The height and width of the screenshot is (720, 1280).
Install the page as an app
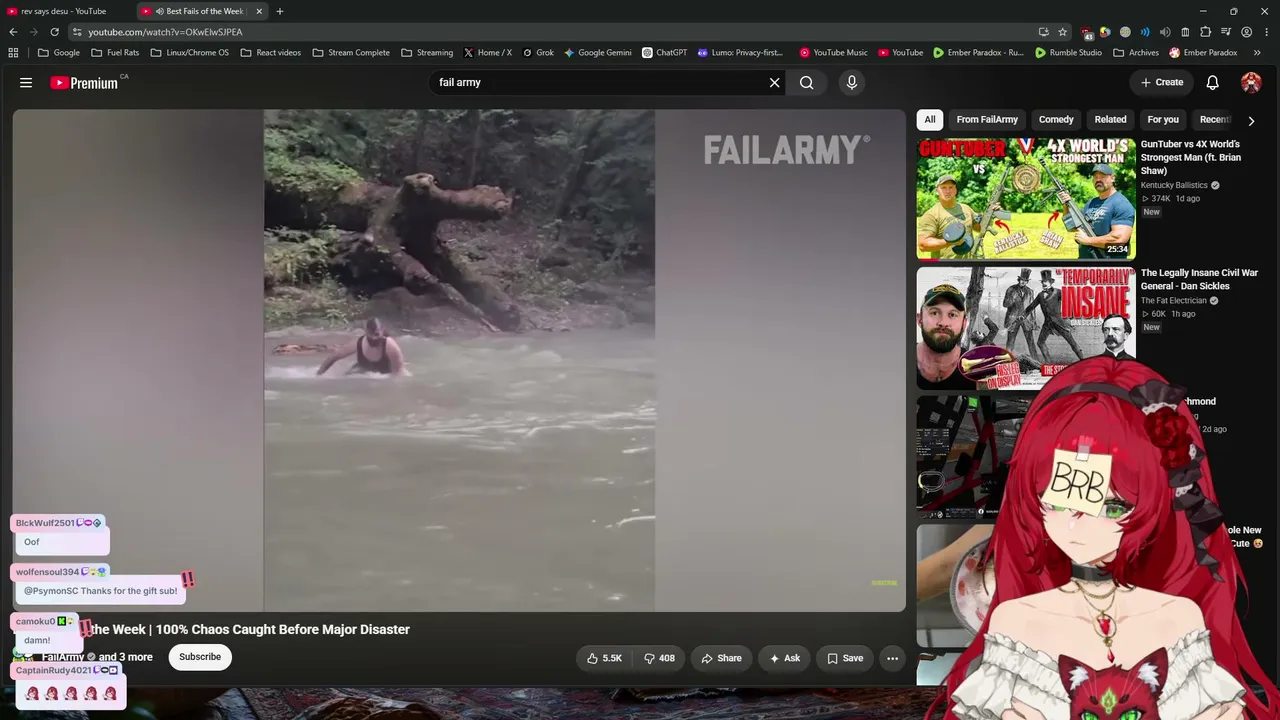click(x=1044, y=32)
